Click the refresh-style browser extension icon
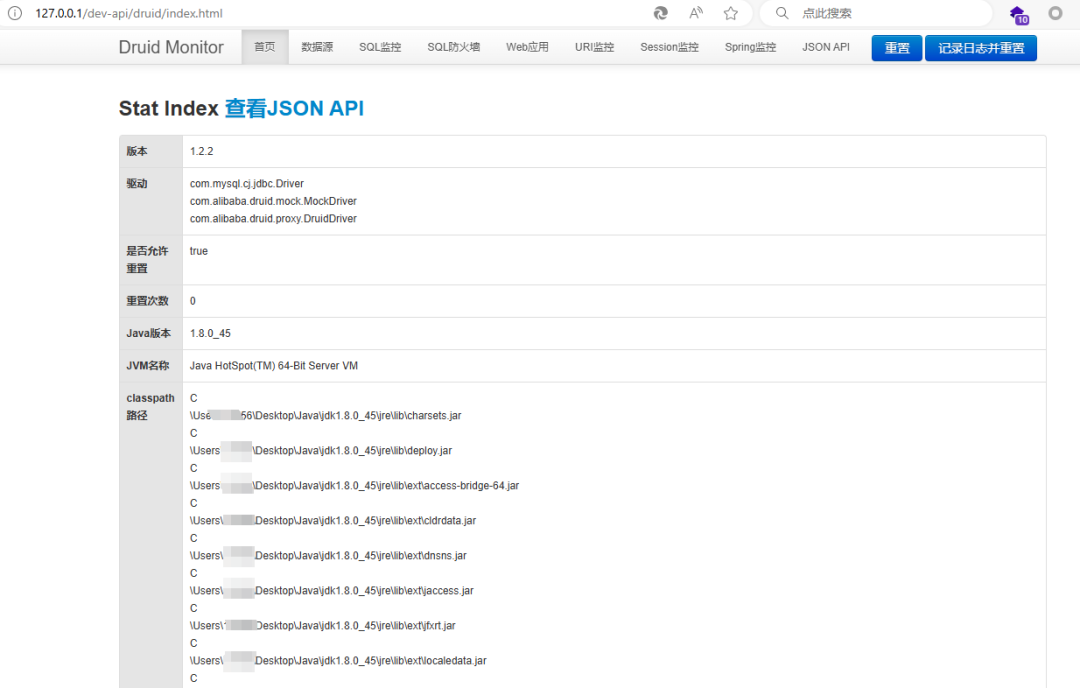Image resolution: width=1080 pixels, height=688 pixels. pyautogui.click(x=661, y=13)
